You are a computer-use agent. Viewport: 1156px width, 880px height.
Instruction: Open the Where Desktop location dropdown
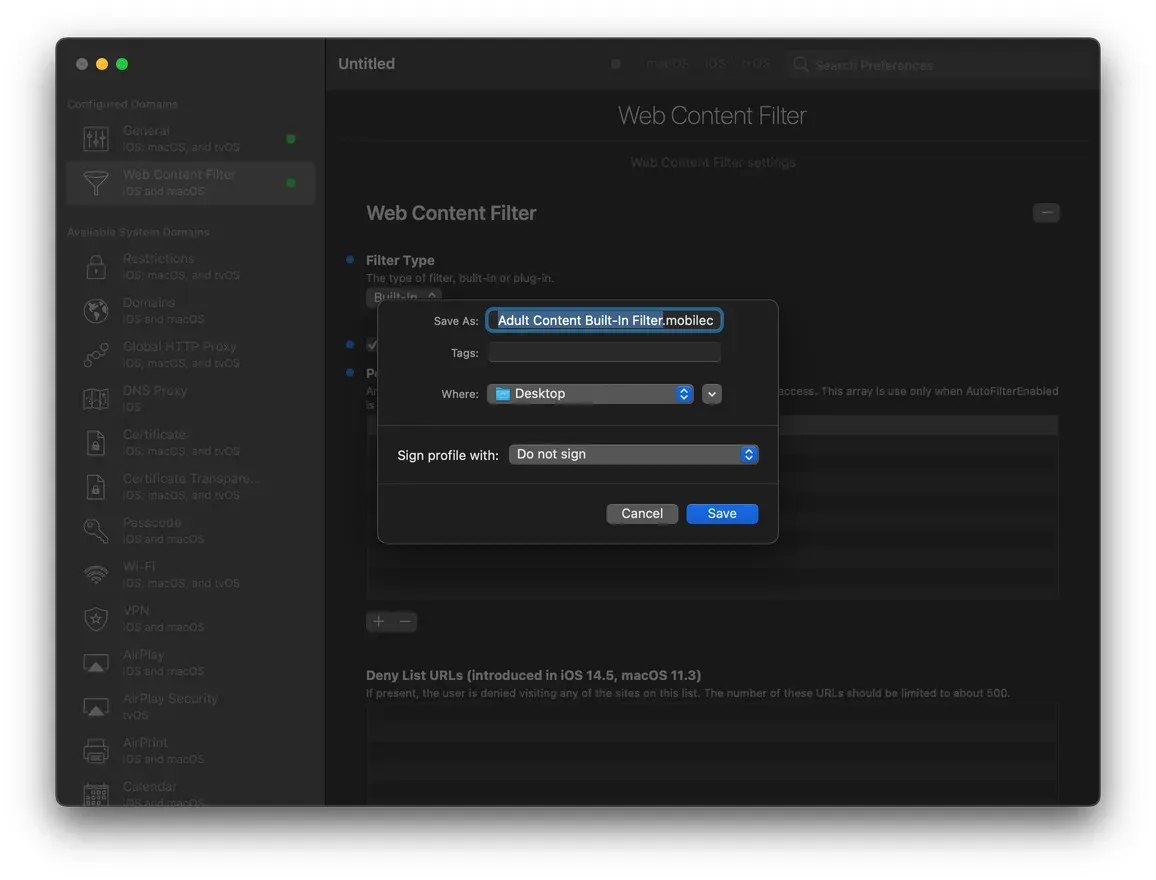(590, 393)
